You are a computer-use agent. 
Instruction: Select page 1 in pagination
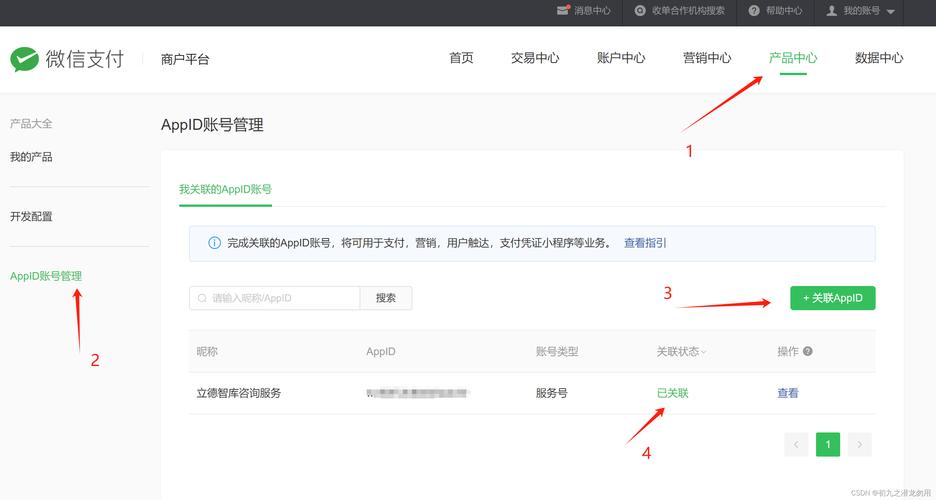point(828,445)
